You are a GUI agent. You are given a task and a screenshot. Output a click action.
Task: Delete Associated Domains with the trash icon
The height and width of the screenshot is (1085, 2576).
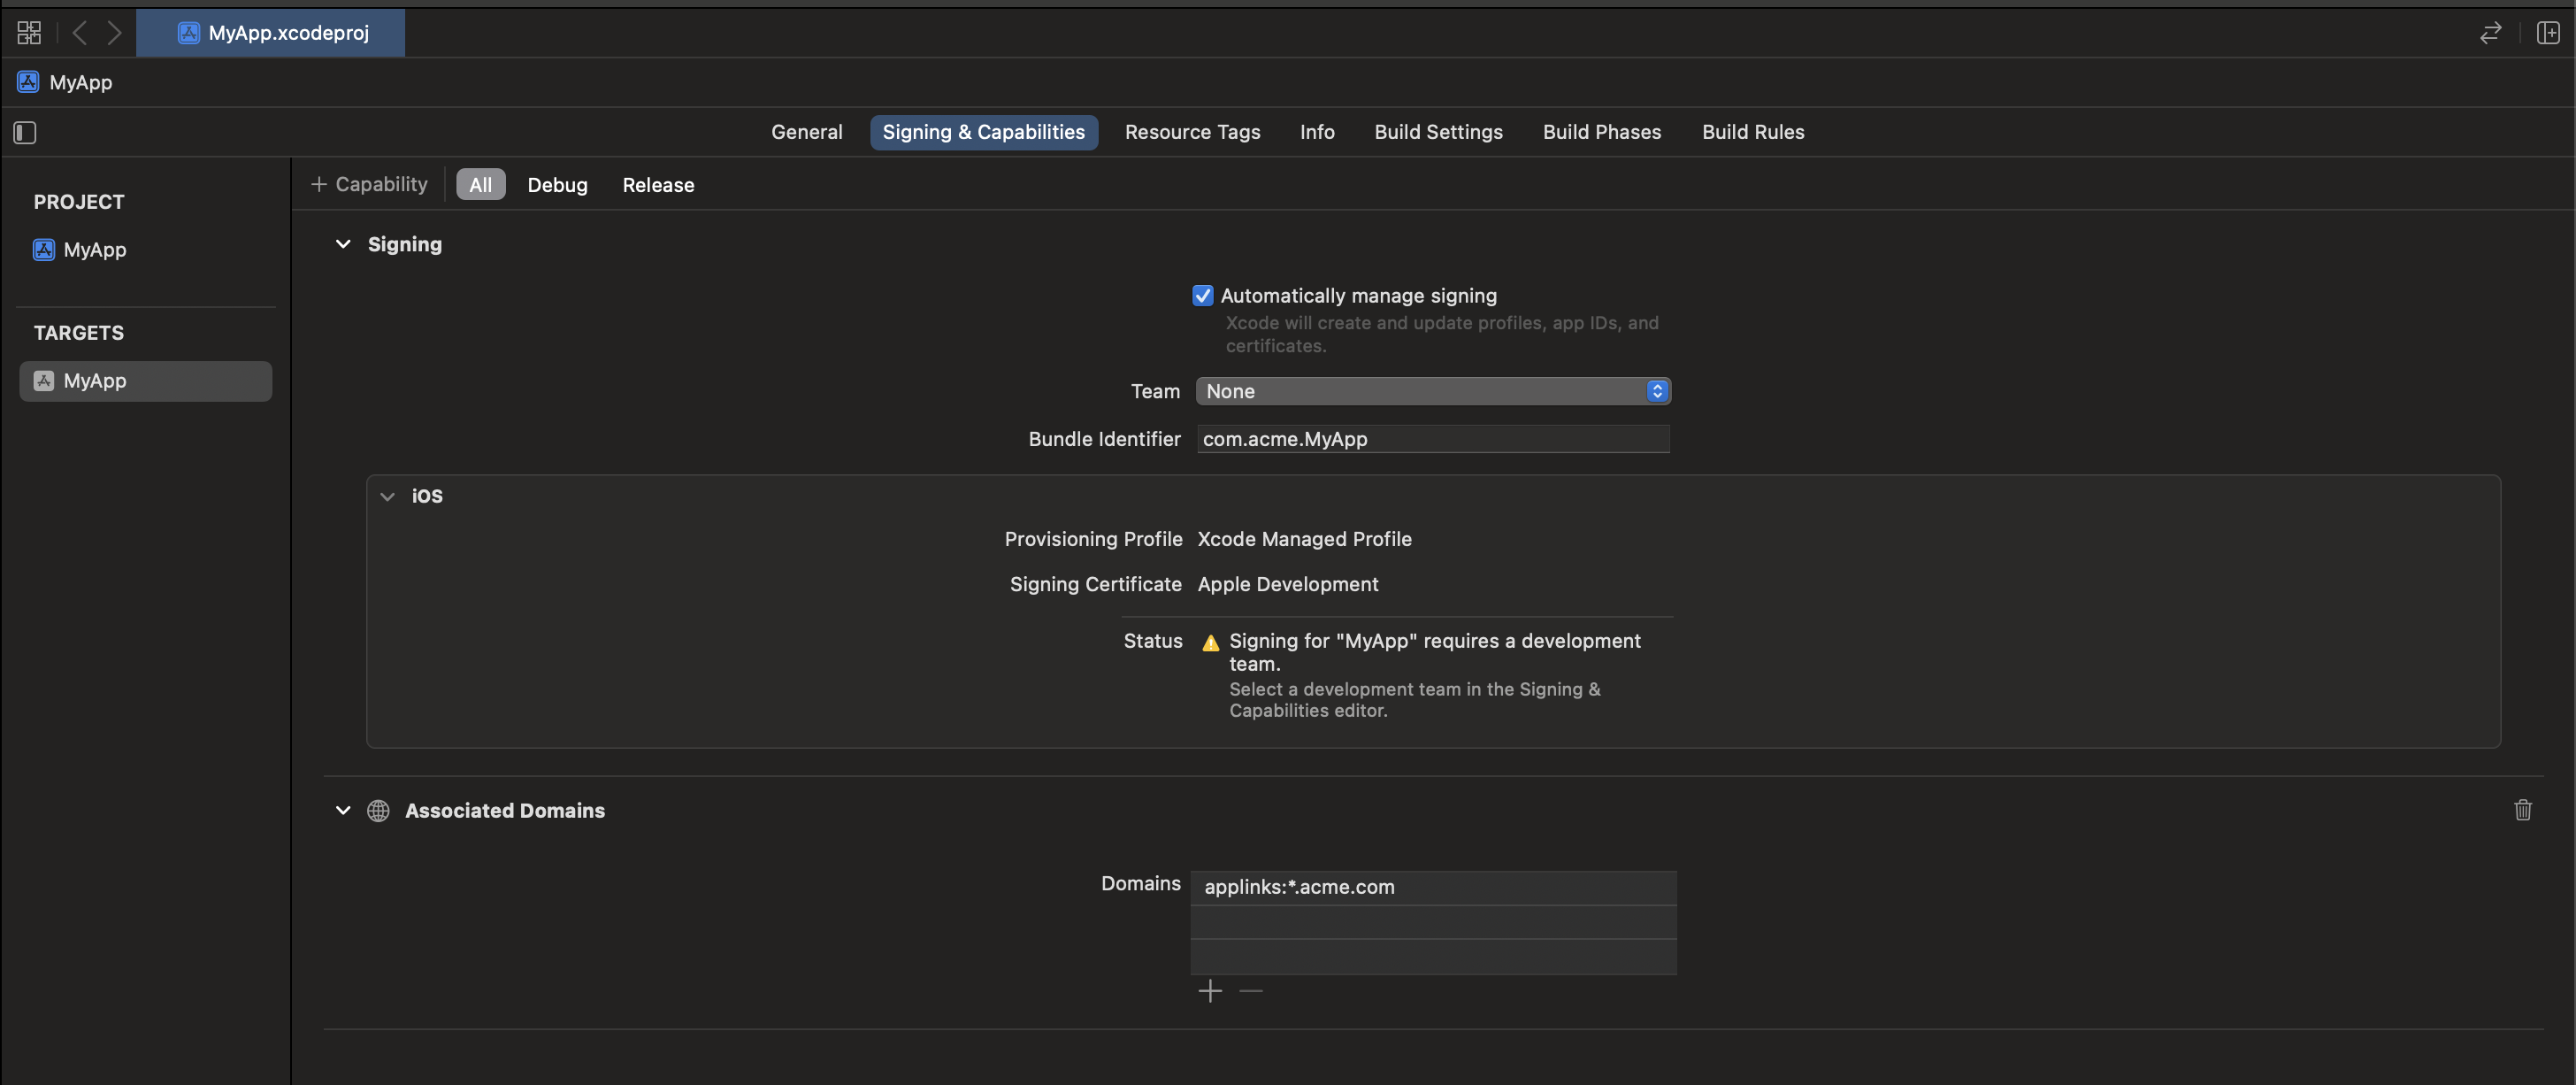click(x=2522, y=809)
